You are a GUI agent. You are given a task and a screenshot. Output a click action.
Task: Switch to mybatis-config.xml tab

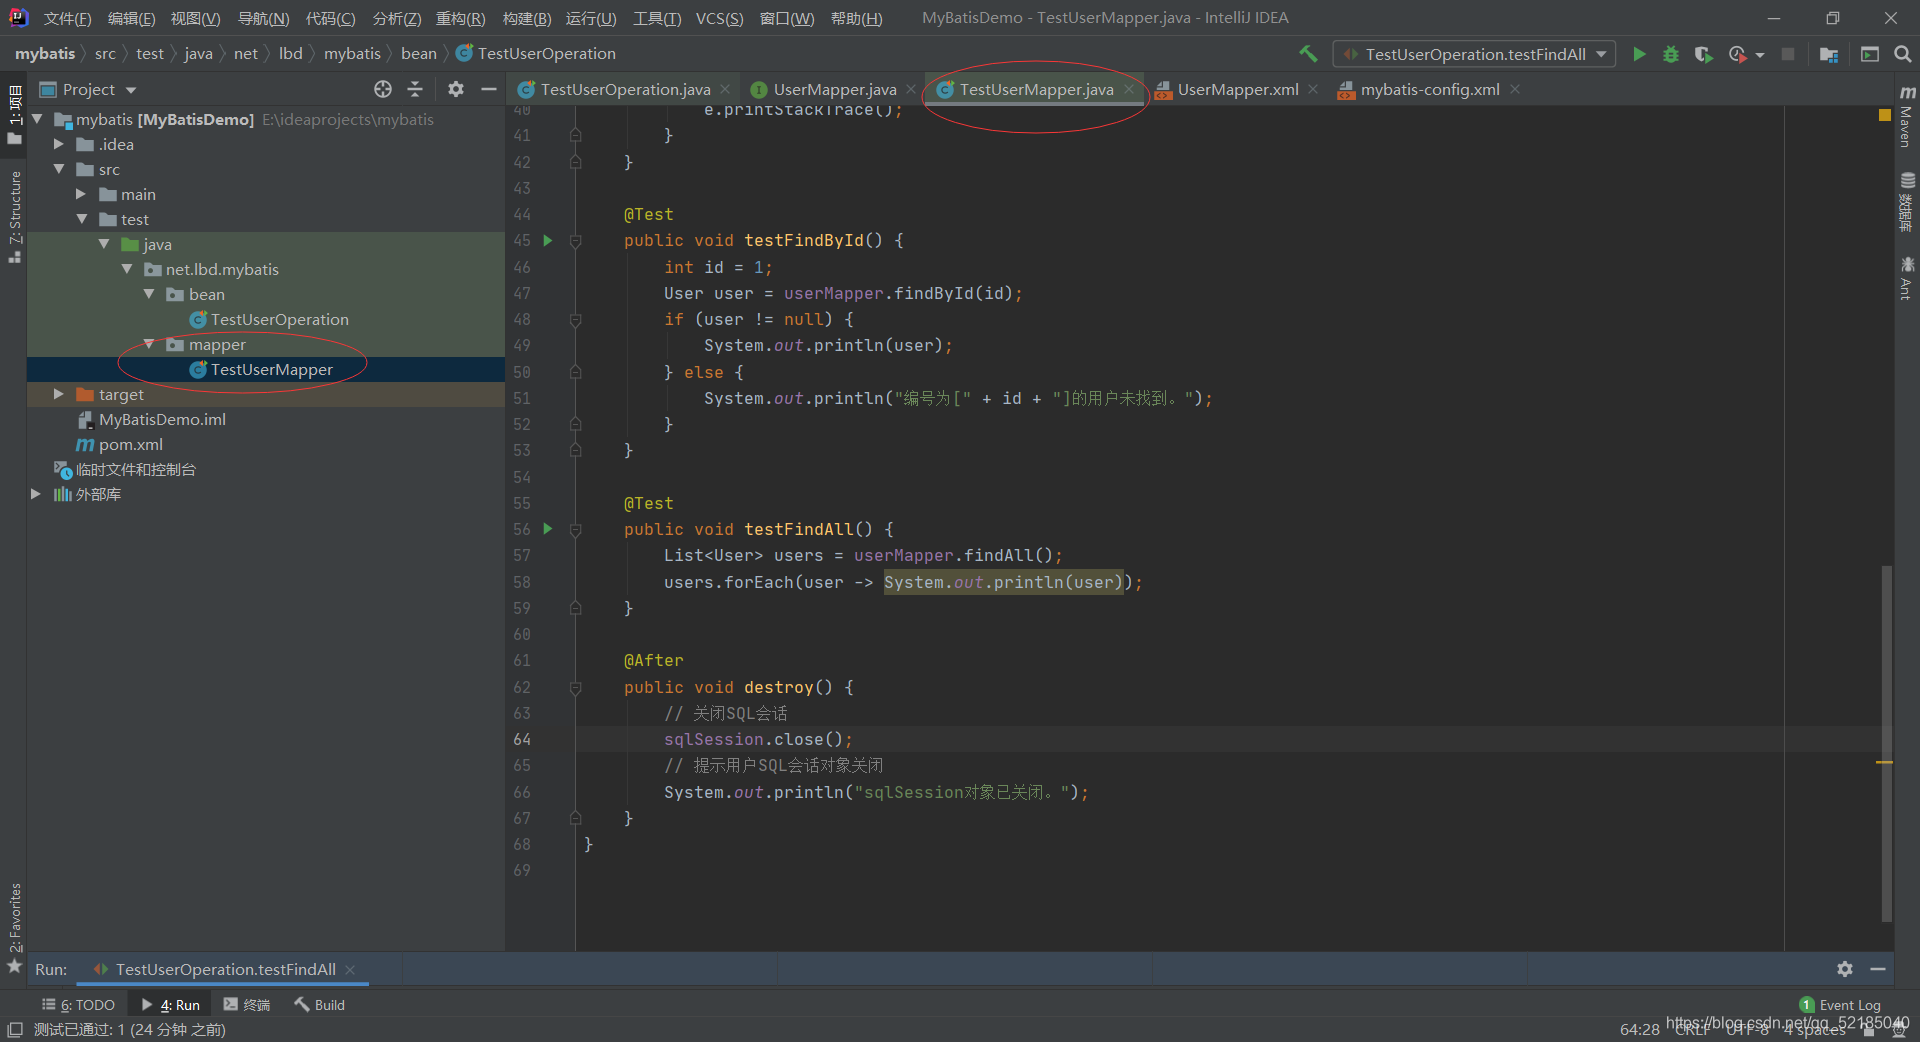pos(1430,89)
